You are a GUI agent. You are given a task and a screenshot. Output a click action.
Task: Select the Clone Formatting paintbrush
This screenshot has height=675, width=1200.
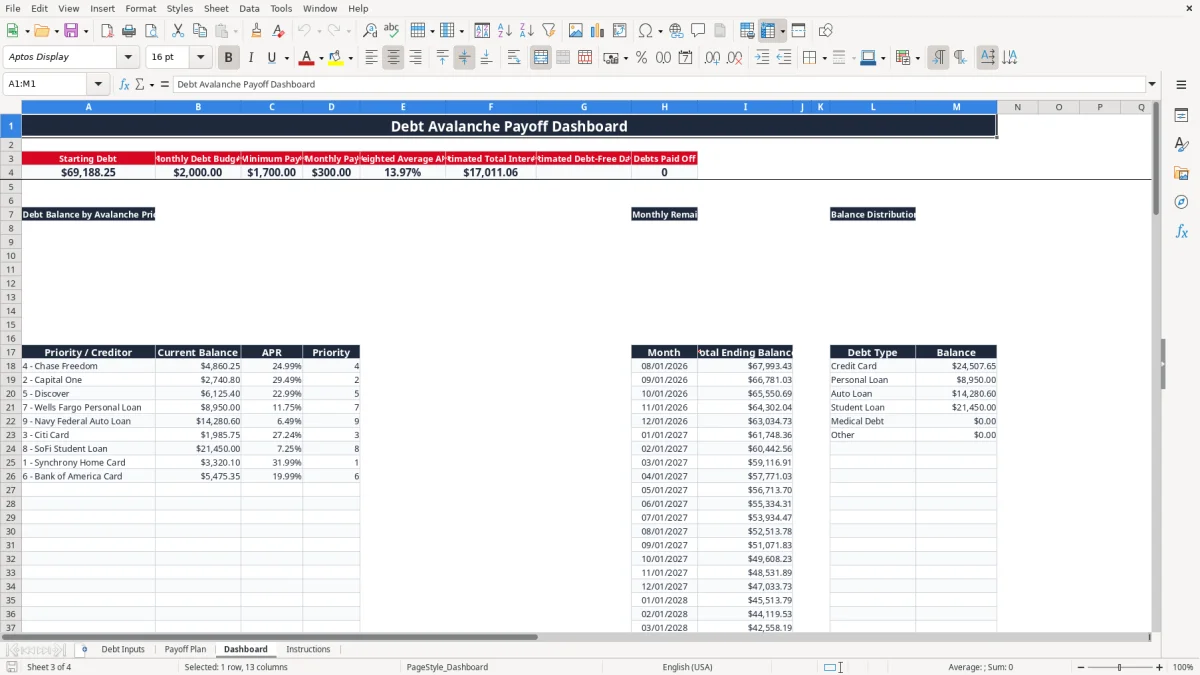click(257, 31)
